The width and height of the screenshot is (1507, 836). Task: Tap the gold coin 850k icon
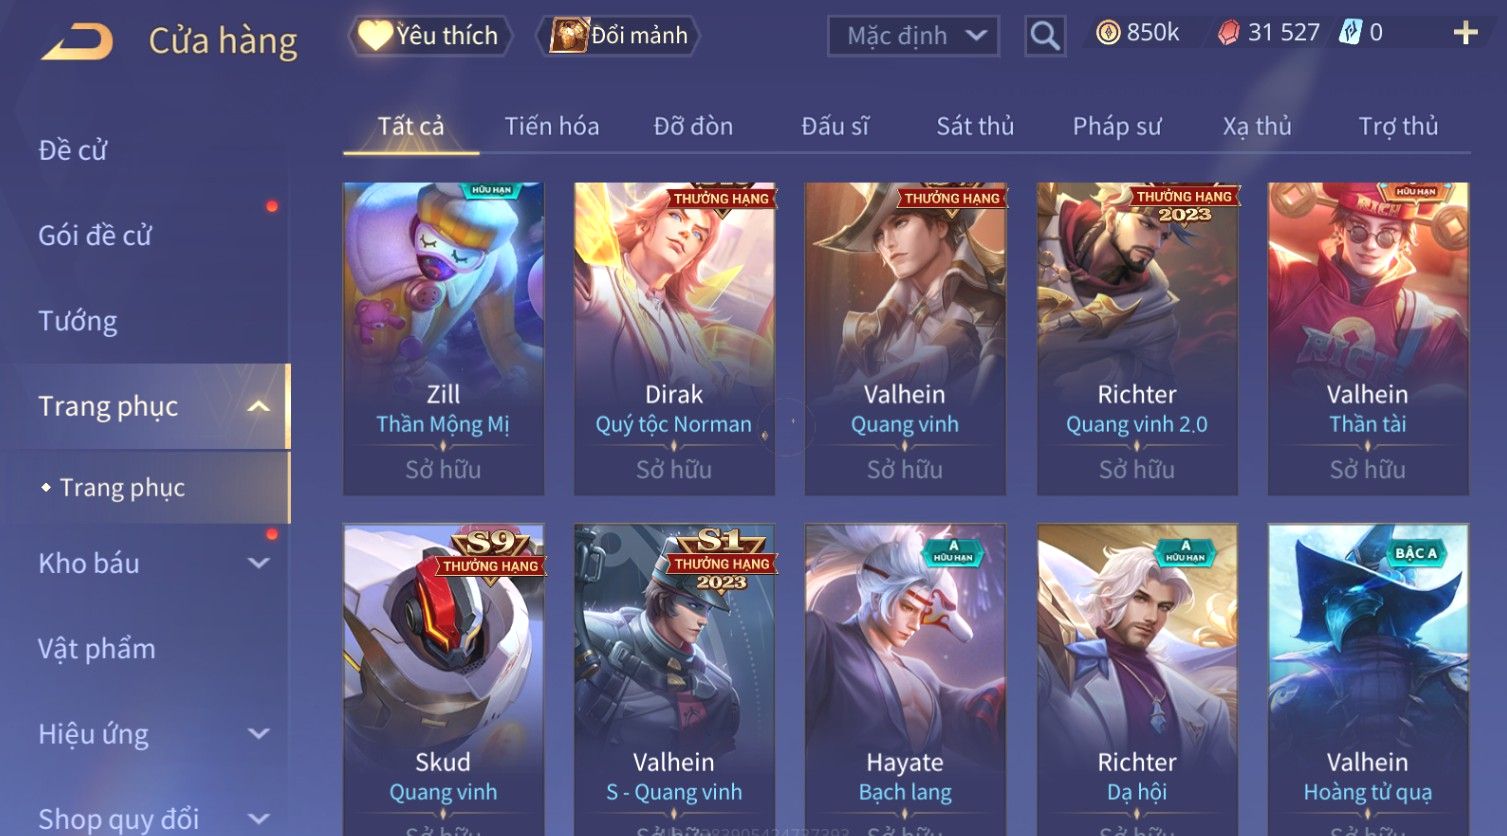1108,33
